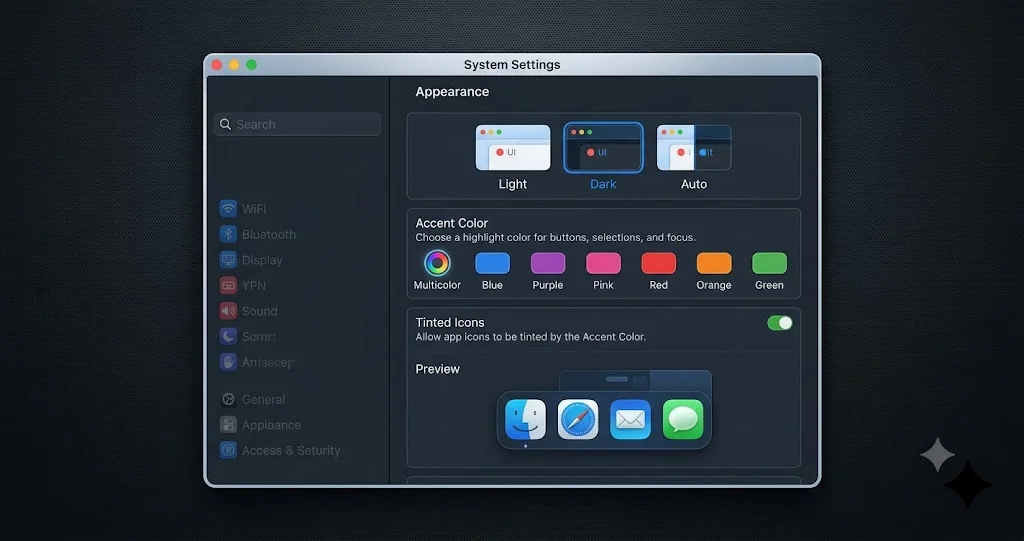
Task: Open the Bluetooth settings label
Action: pyautogui.click(x=269, y=235)
